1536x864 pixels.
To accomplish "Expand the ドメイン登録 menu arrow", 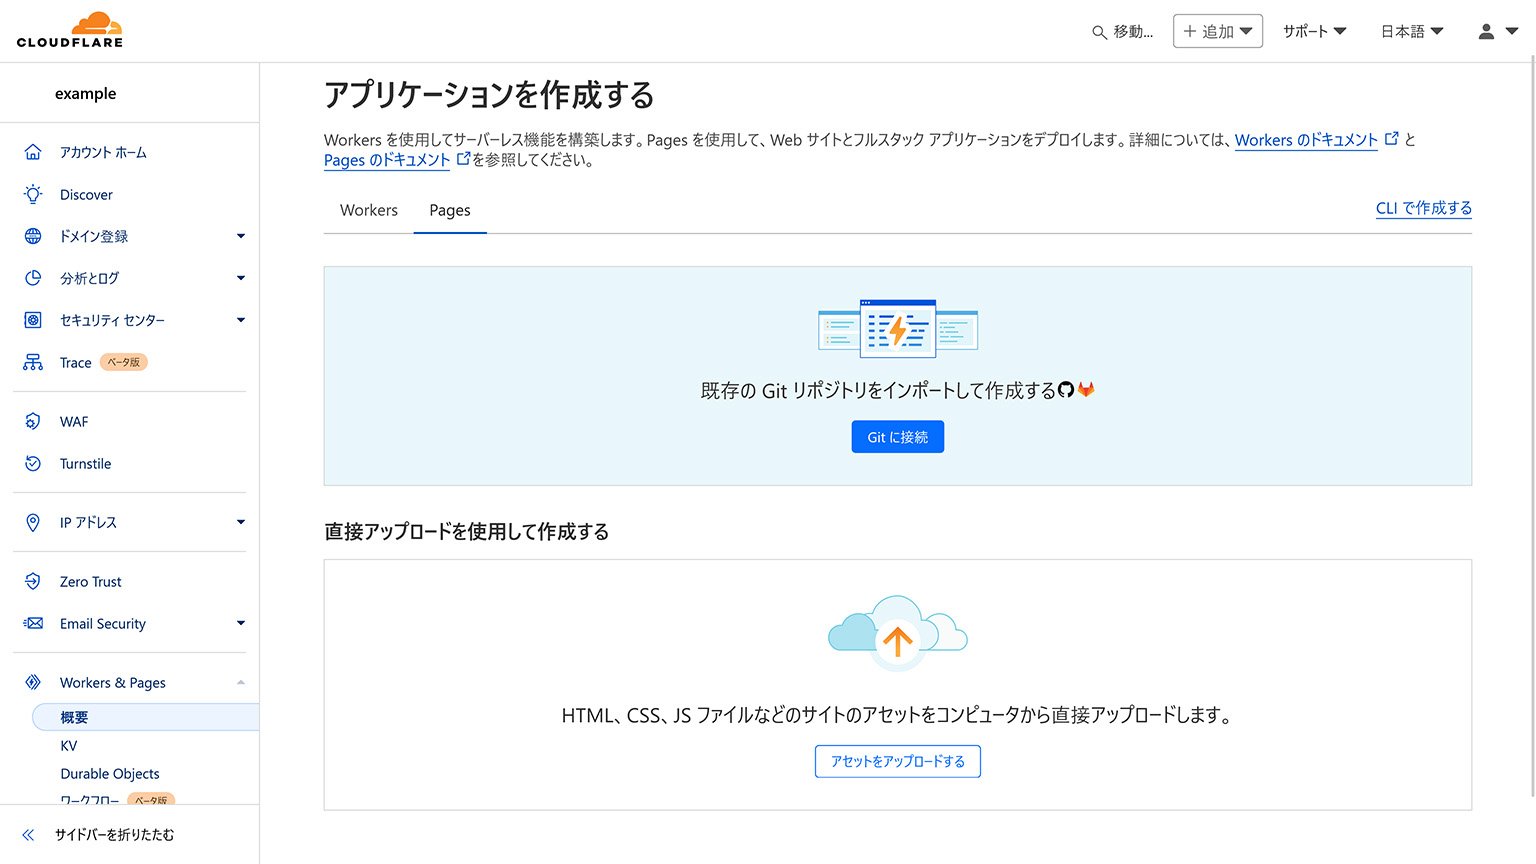I will [x=240, y=236].
